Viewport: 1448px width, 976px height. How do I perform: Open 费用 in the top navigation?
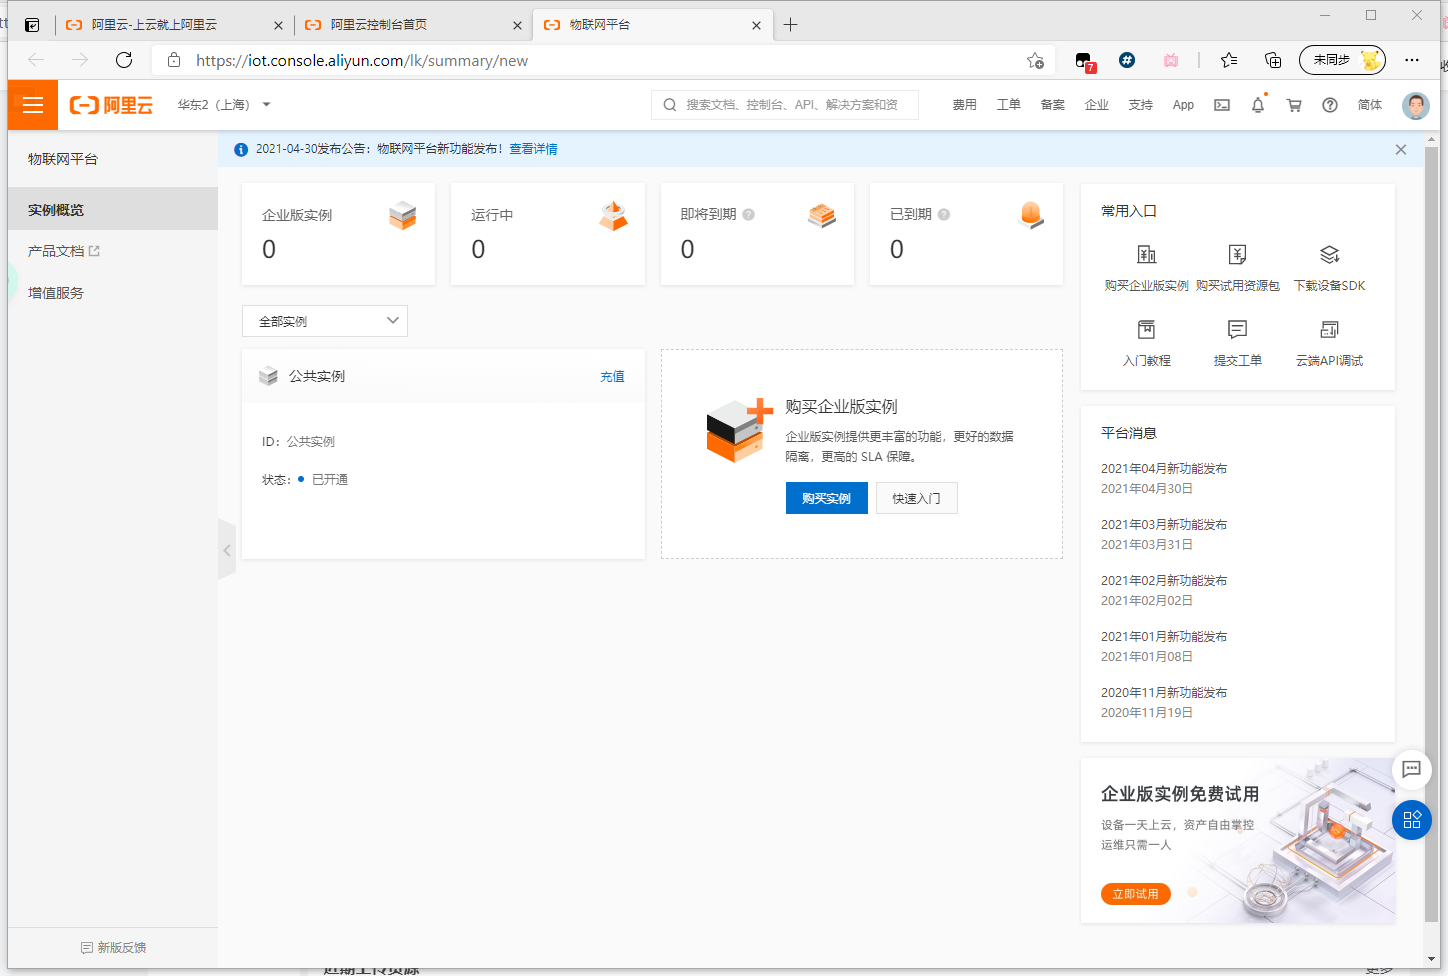964,105
